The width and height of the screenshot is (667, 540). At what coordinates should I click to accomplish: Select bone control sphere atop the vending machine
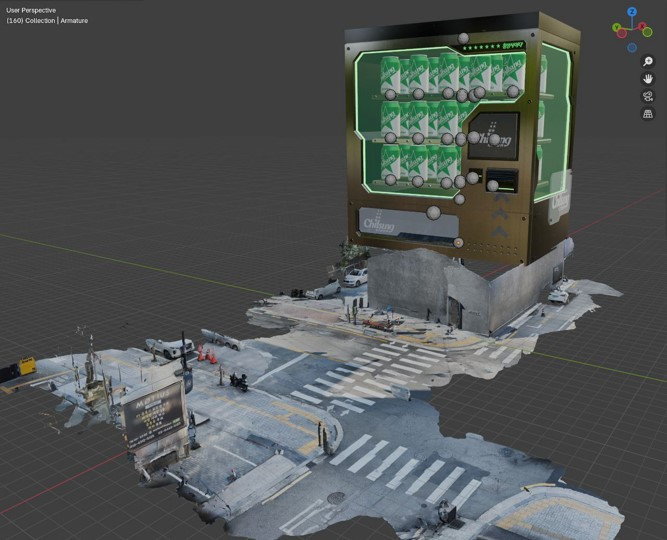click(x=463, y=38)
